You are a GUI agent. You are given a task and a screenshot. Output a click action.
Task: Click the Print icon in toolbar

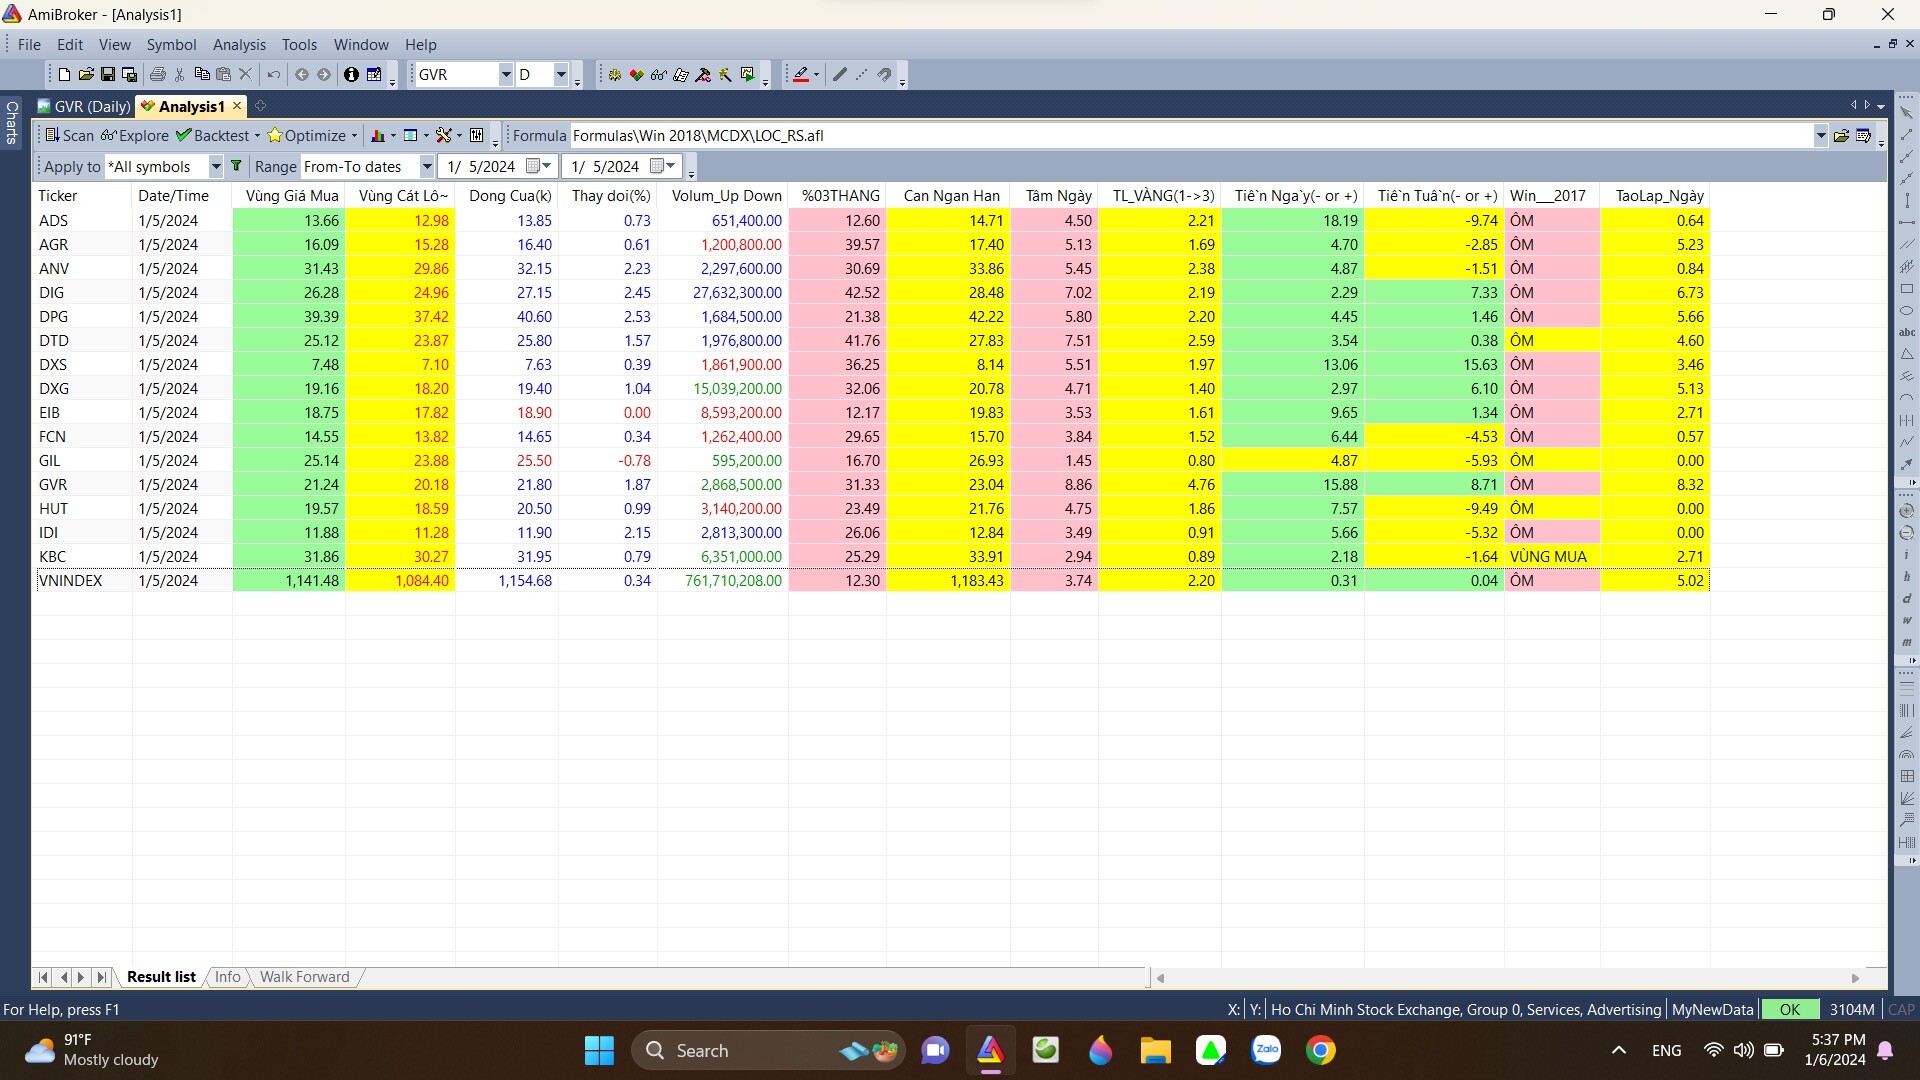pyautogui.click(x=157, y=75)
